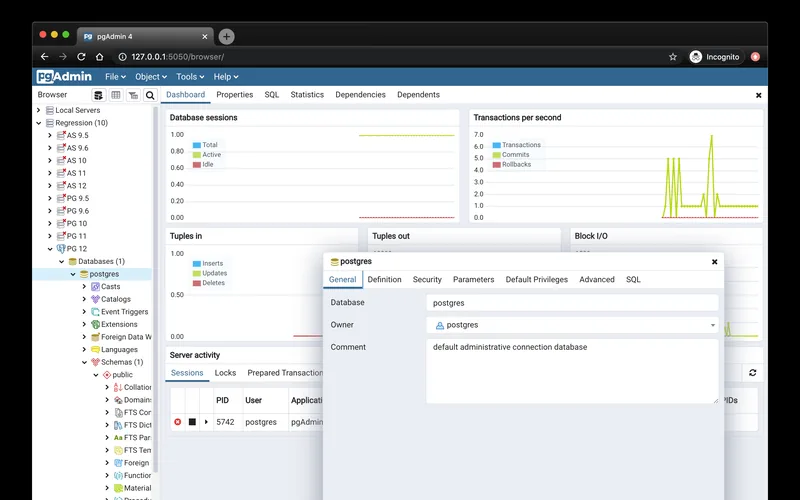Open Parameters tab in postgres dialog

click(x=473, y=280)
